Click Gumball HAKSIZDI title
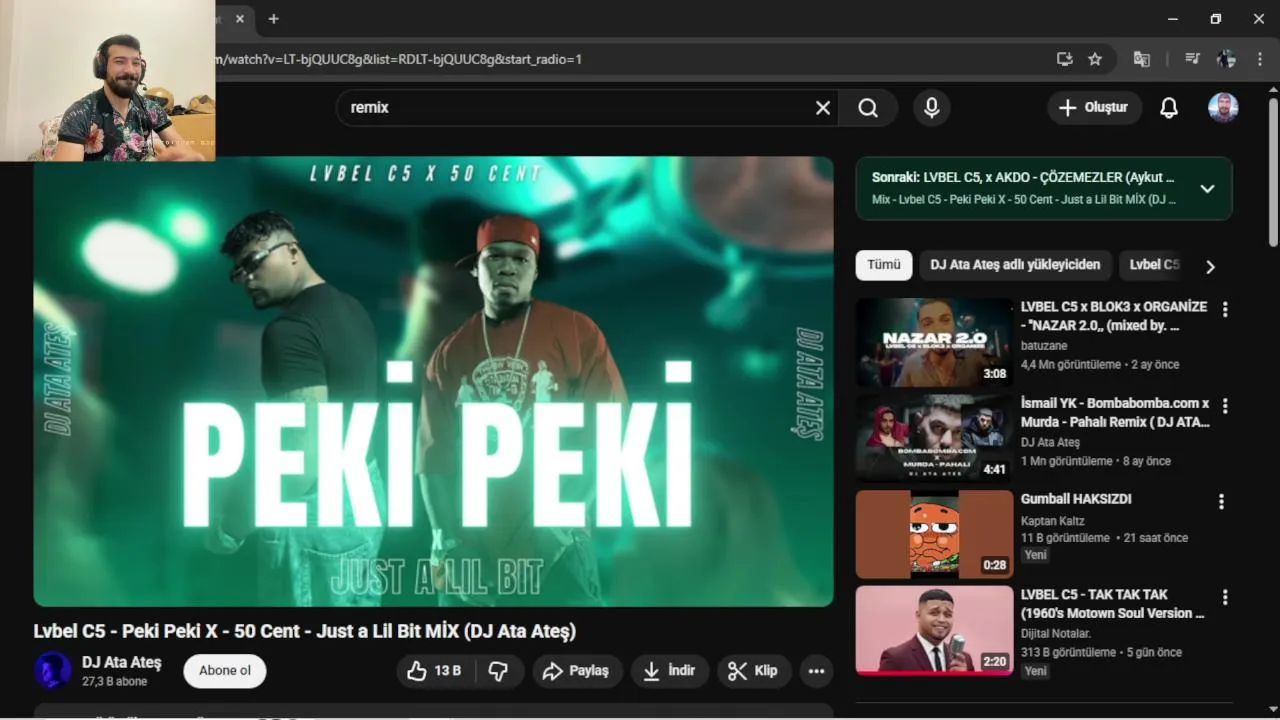The height and width of the screenshot is (720, 1280). click(1076, 499)
